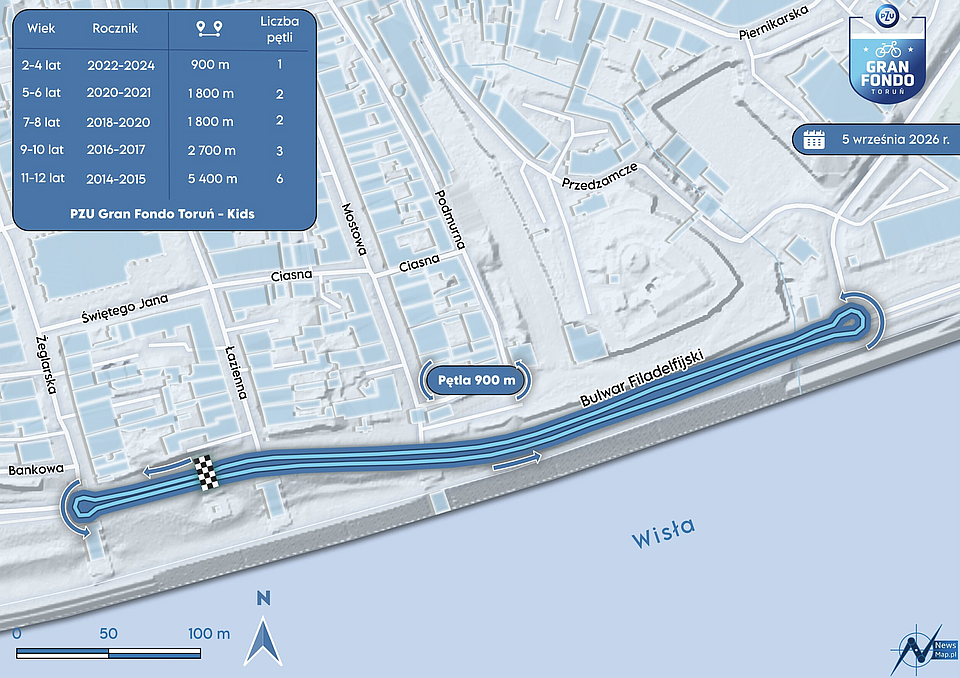Click the 9-10 lat age cell
The height and width of the screenshot is (678, 960).
(x=42, y=149)
